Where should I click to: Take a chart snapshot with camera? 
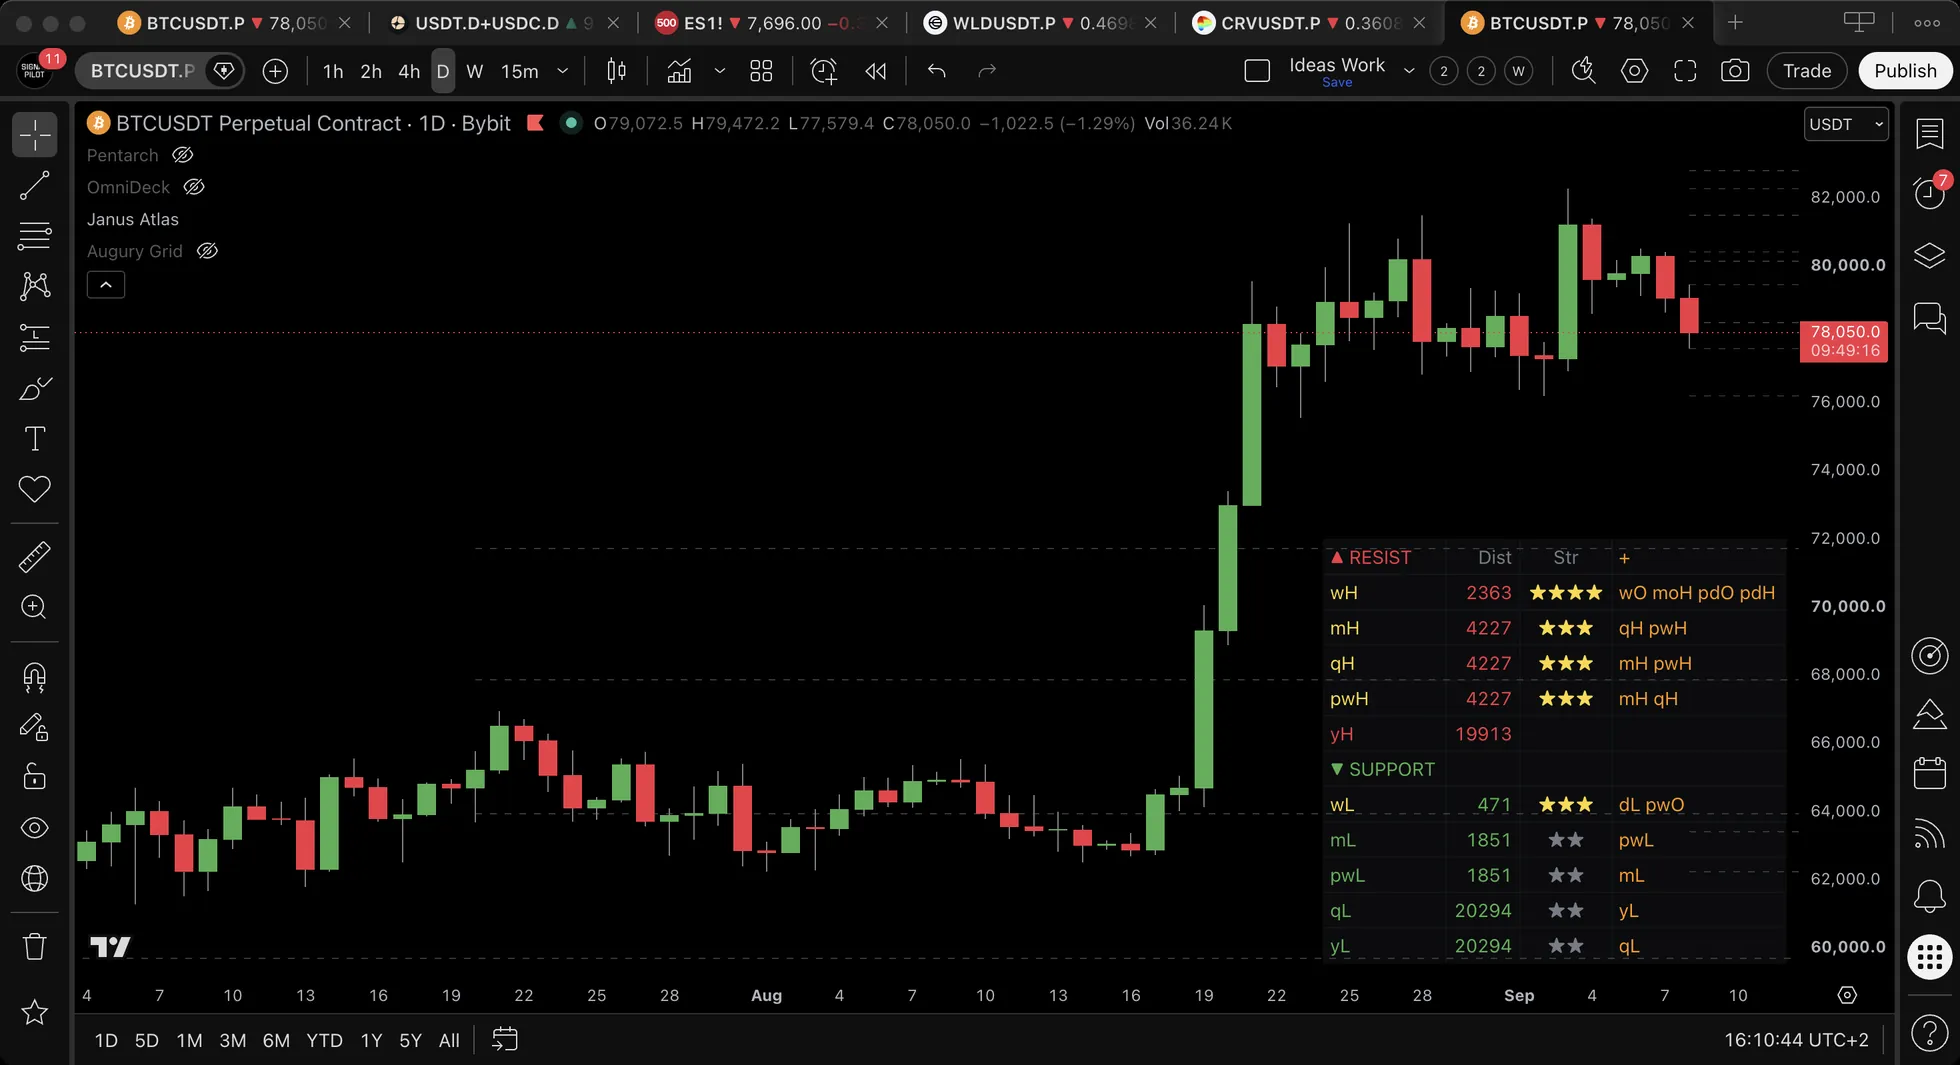(x=1735, y=71)
